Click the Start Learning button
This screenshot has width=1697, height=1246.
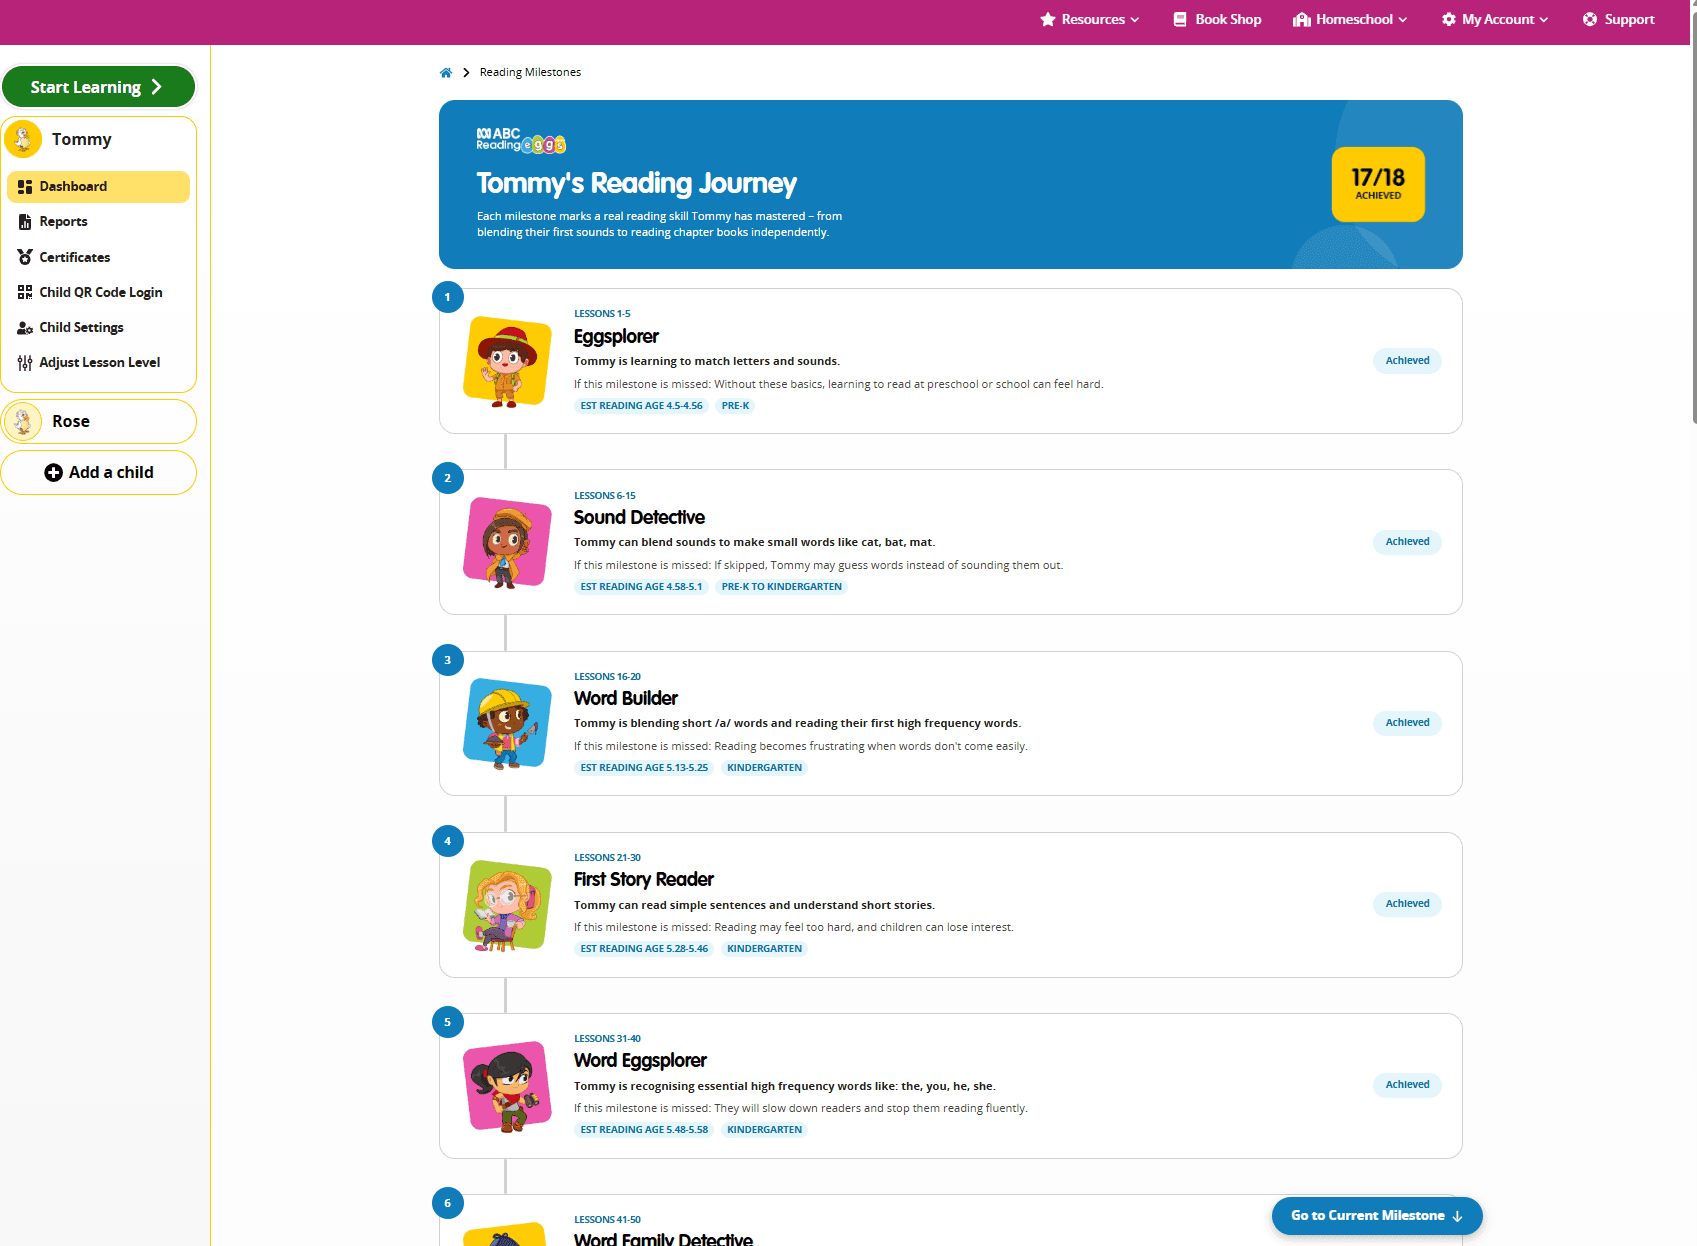pos(98,87)
